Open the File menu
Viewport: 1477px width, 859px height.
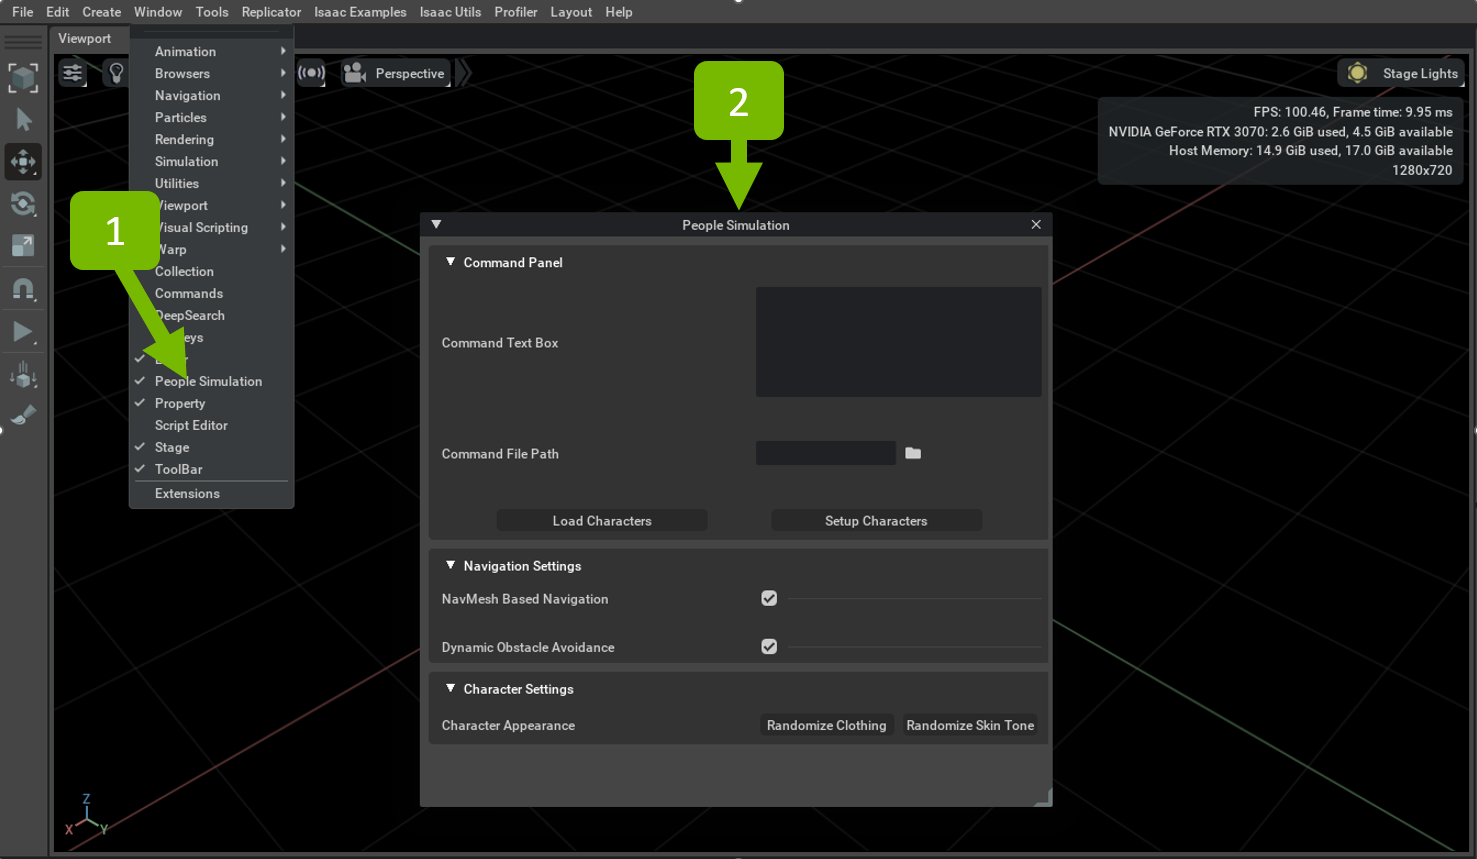coord(23,12)
